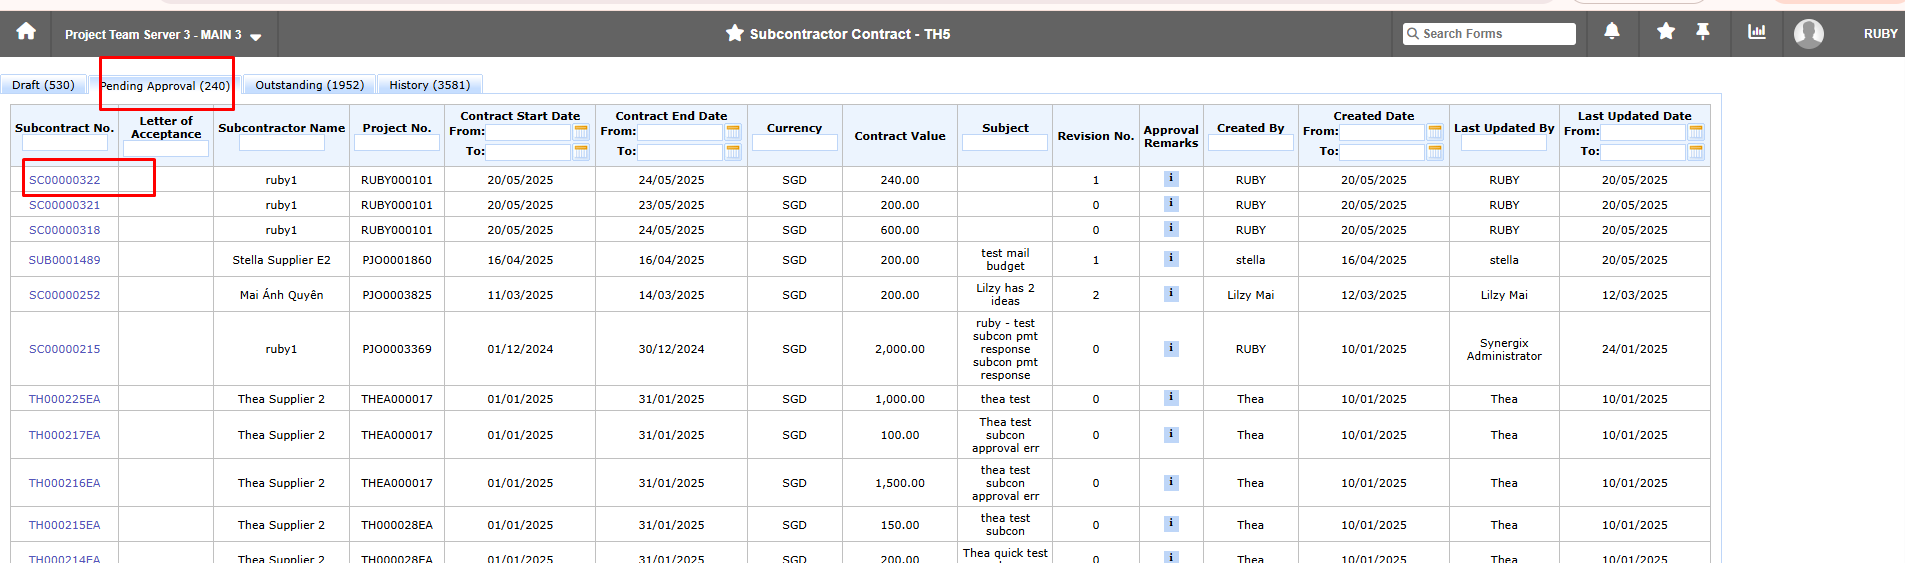Viewport: 1905px width, 563px height.
Task: Open Contract Start Date From calendar
Action: point(581,132)
